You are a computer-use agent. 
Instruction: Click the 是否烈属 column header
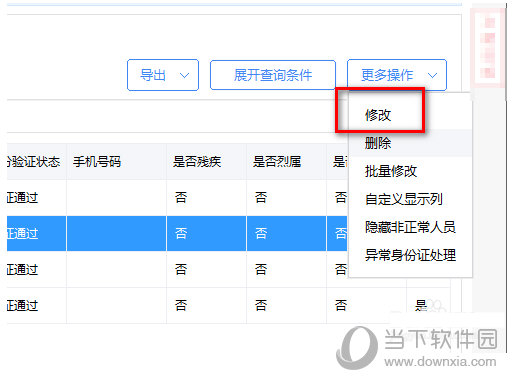pos(286,162)
